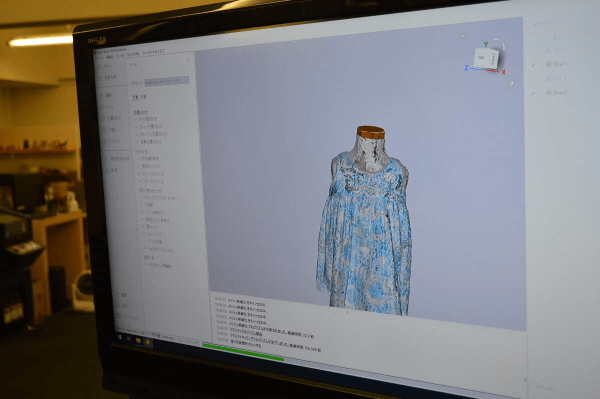Screen dimensions: 600x399
Task: Open the 編集 menu in the menu bar
Action: 110,56
